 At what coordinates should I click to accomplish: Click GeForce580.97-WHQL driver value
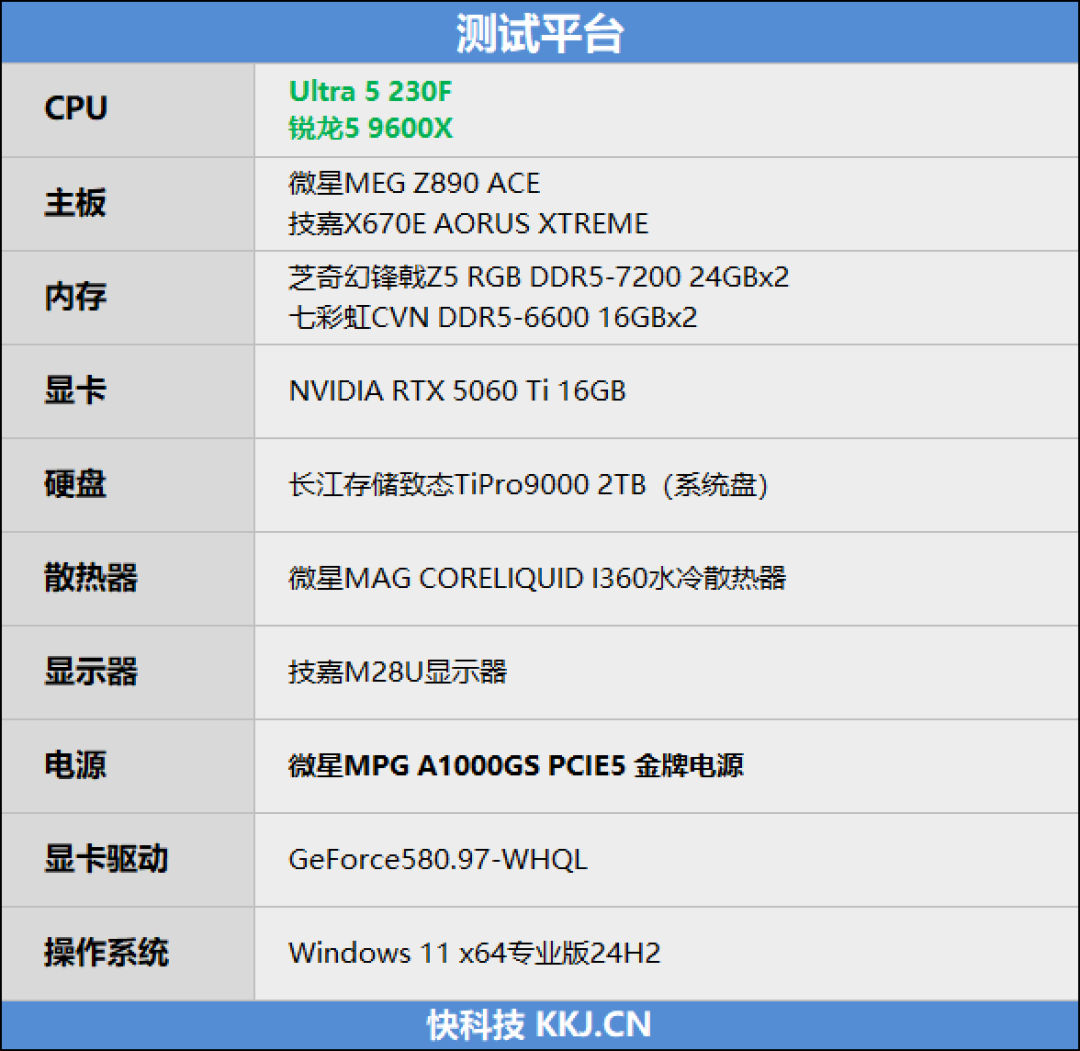438,860
